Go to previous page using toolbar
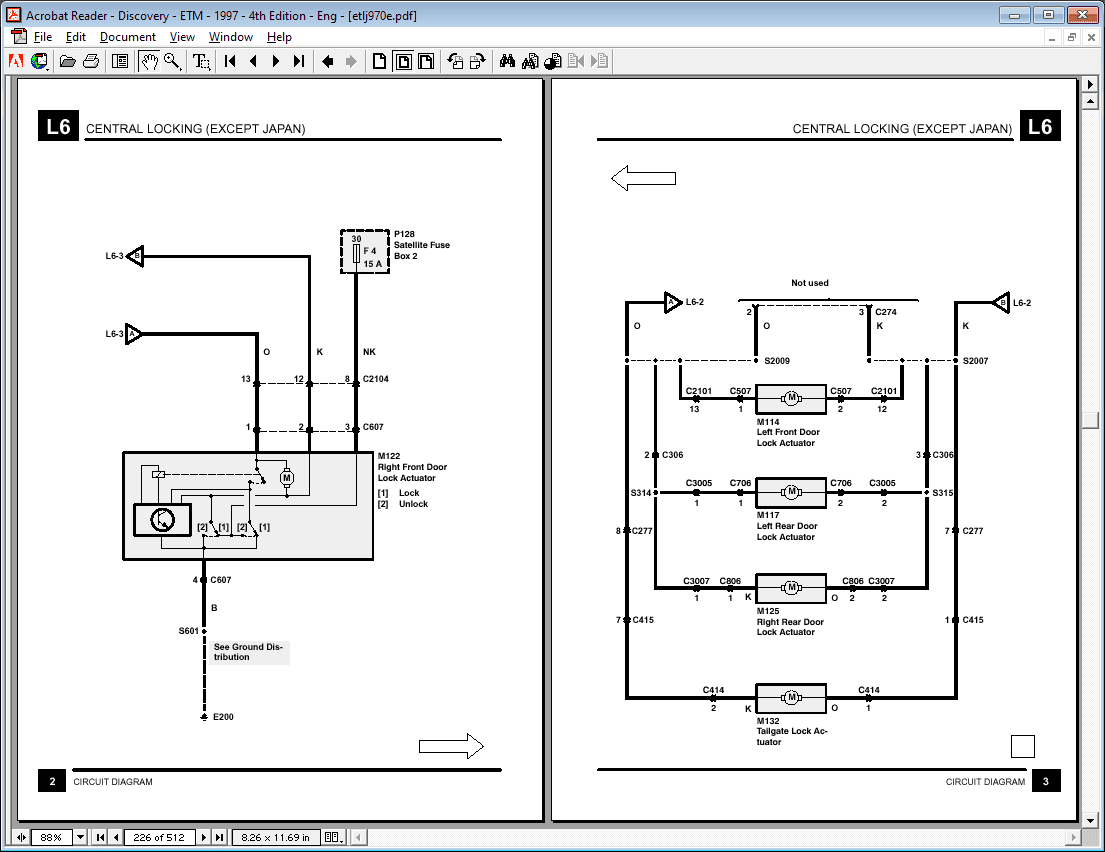This screenshot has height=852, width=1105. pos(253,61)
